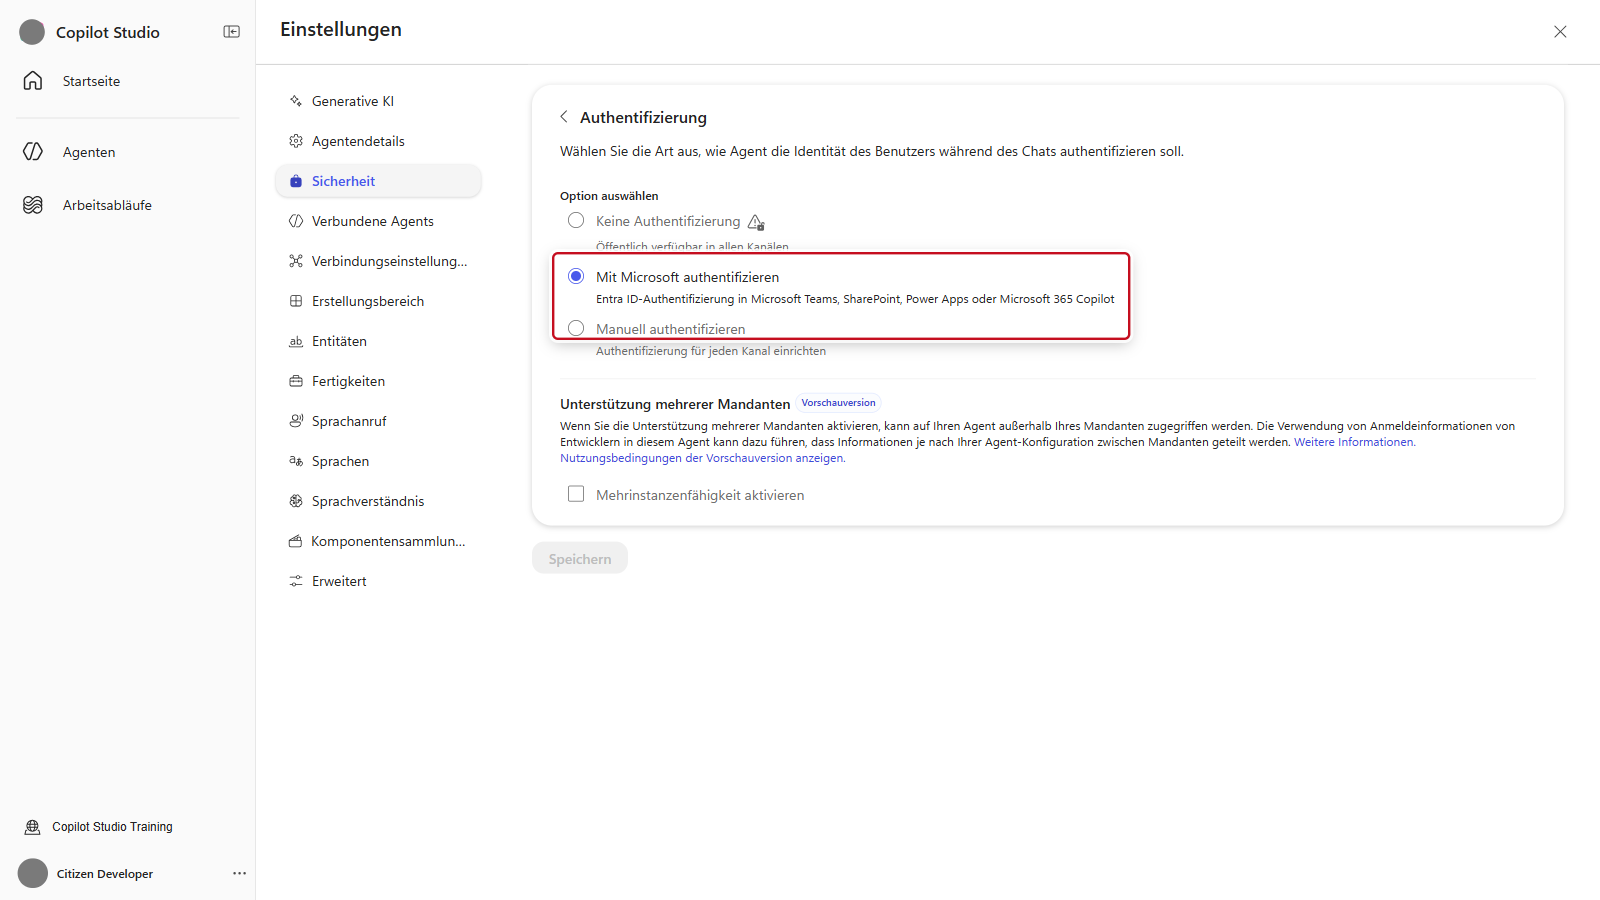Open the Verbindungseinstellungen settings section
Viewport: 1600px width, 900px height.
(378, 261)
